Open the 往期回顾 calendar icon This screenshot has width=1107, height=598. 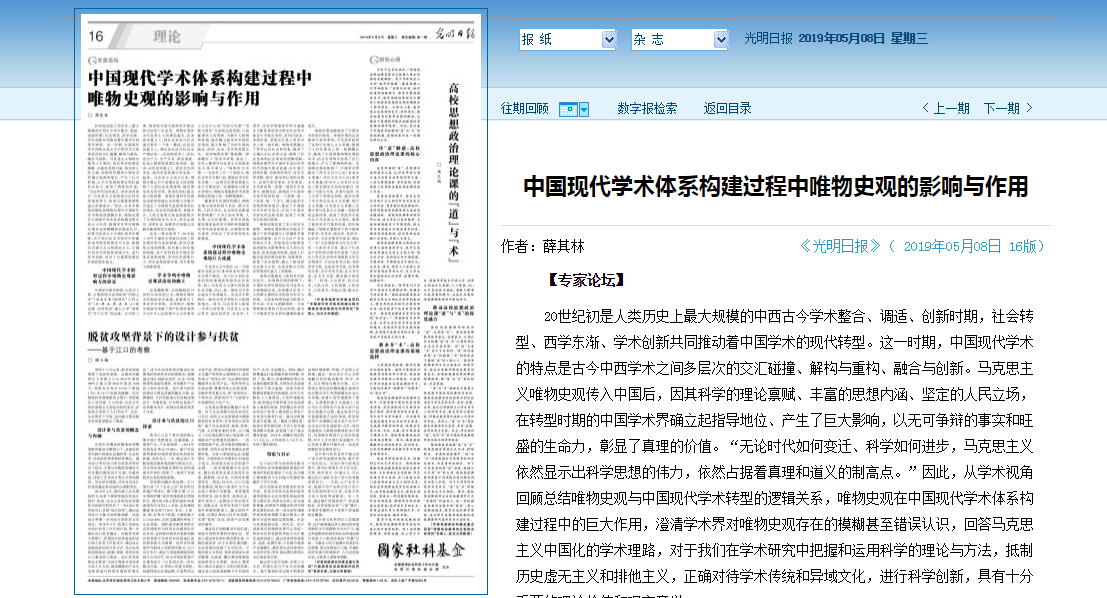click(567, 109)
